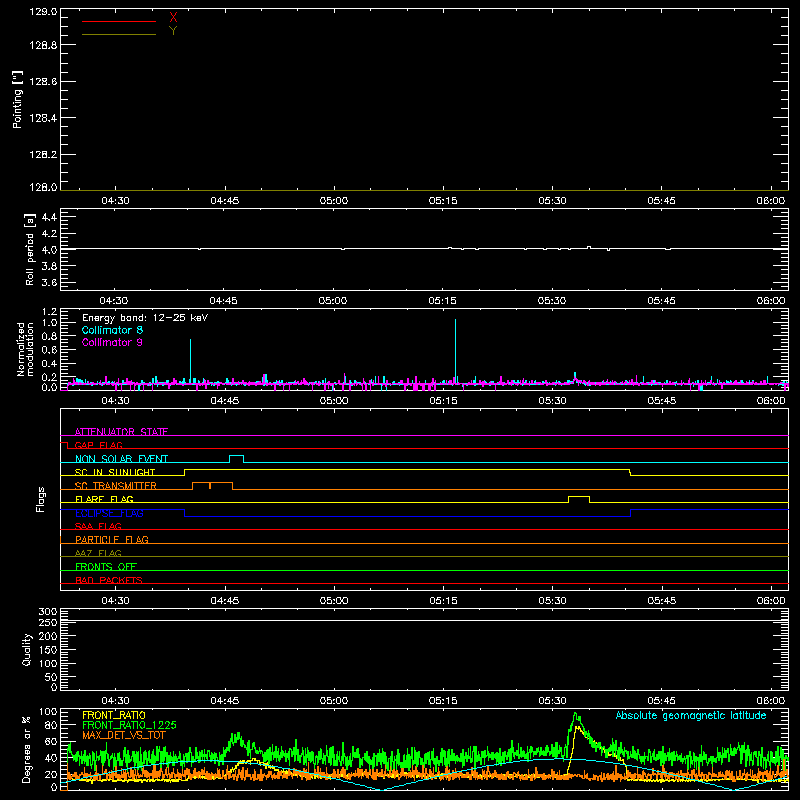Viewport: 800px width, 800px height.
Task: Select the red 'X' legend label
Action: pyautogui.click(x=173, y=18)
